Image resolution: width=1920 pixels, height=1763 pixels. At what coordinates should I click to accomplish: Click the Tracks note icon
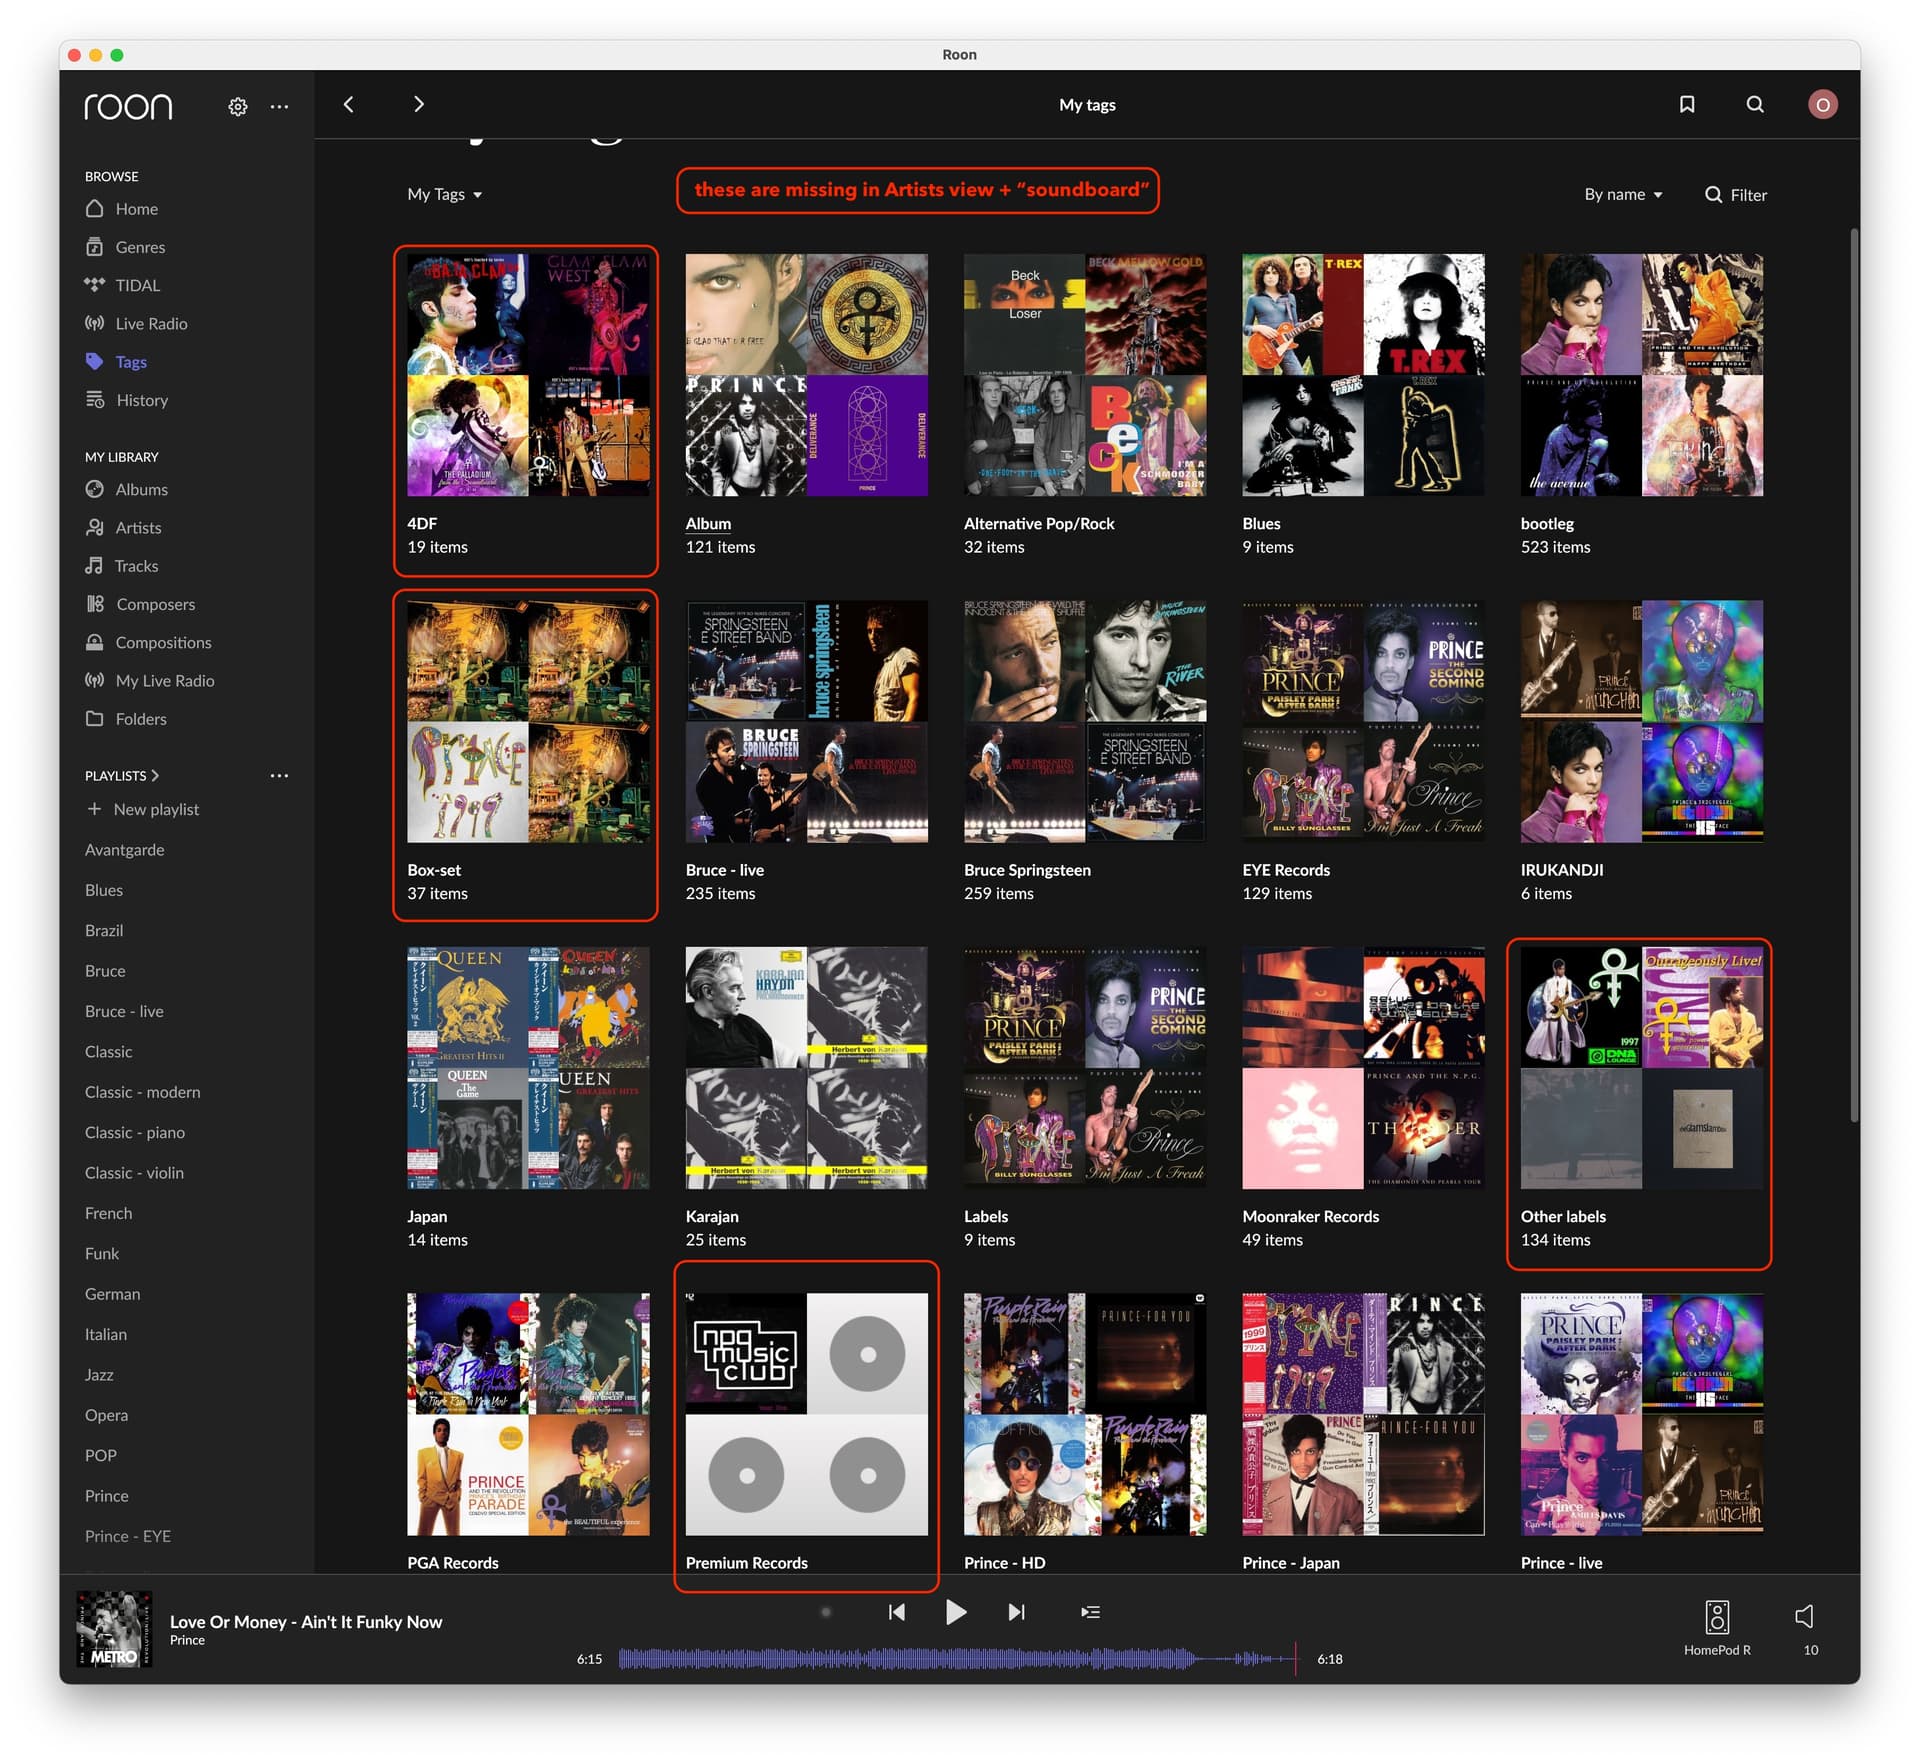click(x=94, y=565)
